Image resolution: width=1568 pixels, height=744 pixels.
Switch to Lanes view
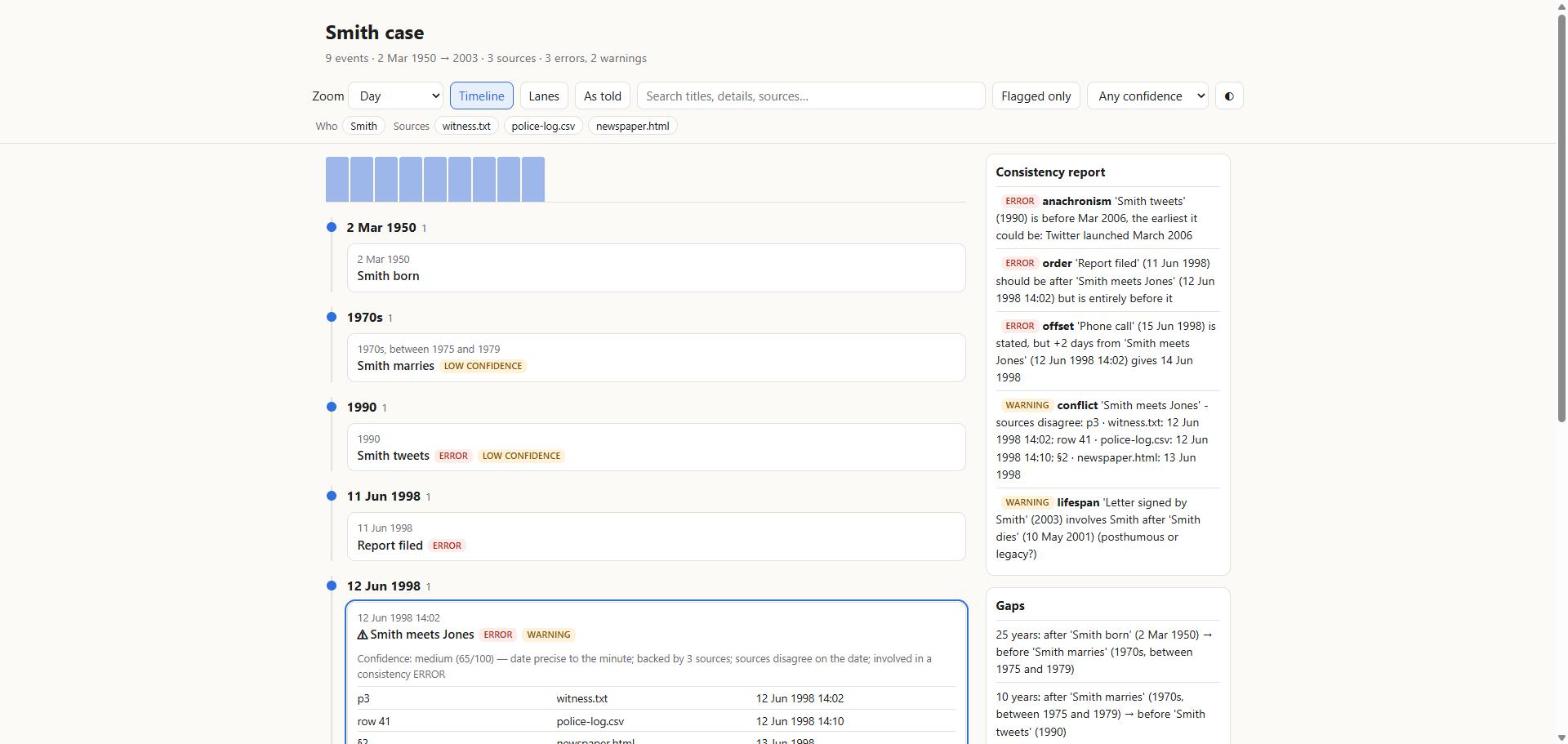[544, 96]
